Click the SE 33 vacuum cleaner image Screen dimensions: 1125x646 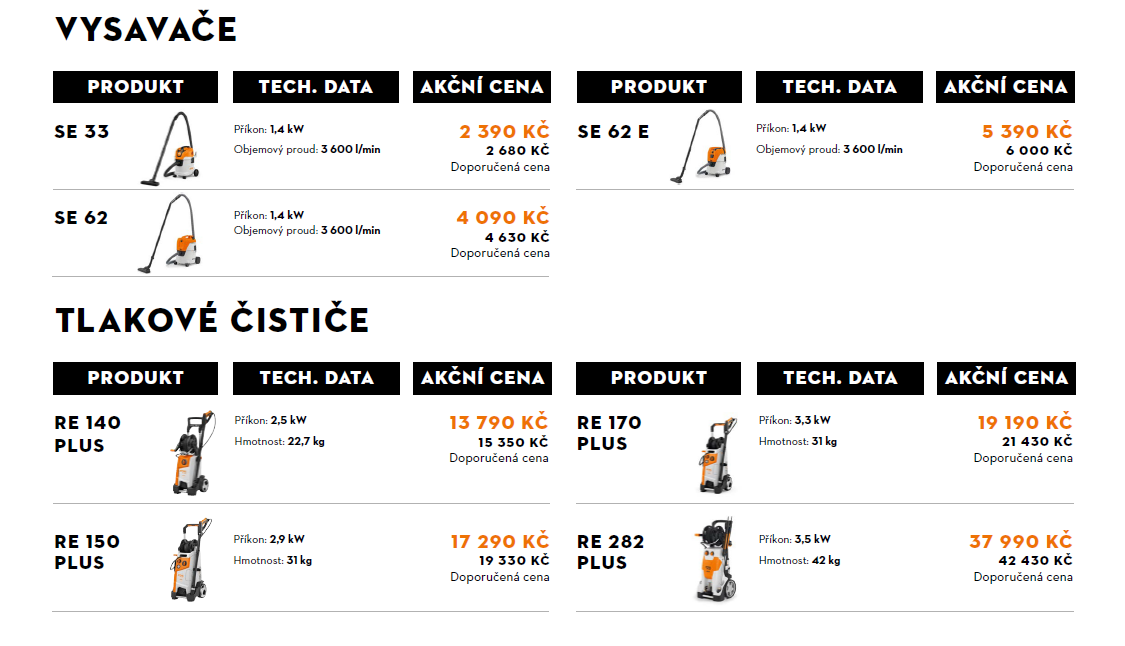point(170,149)
